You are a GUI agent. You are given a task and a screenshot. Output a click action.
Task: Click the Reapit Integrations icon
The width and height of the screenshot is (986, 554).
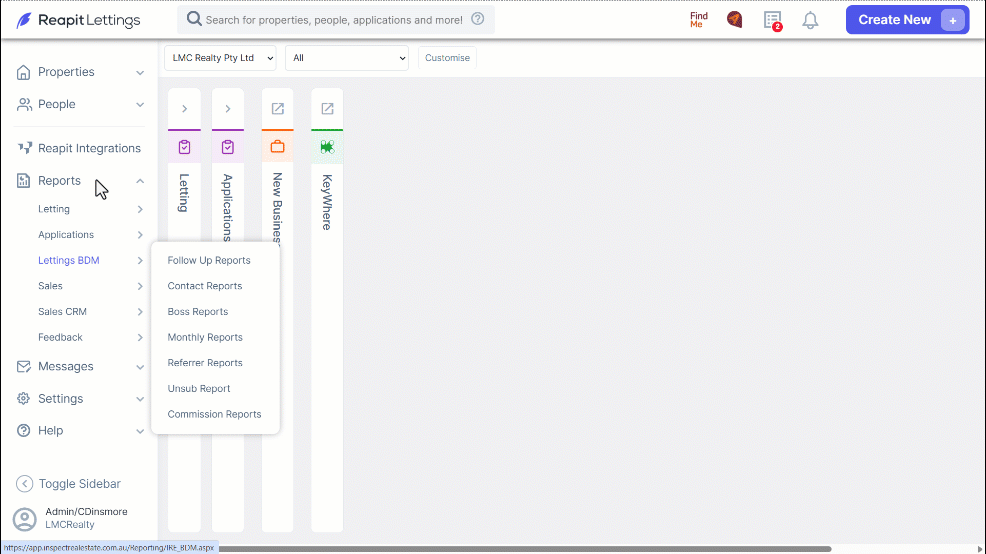point(25,148)
